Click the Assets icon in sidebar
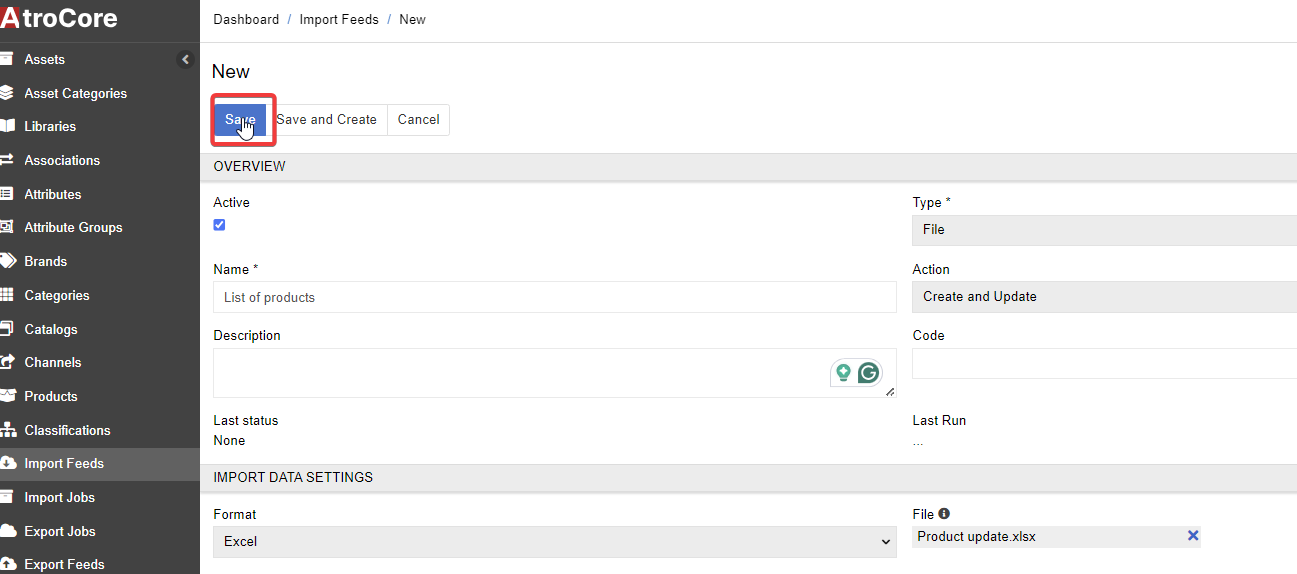1297x574 pixels. (6, 59)
